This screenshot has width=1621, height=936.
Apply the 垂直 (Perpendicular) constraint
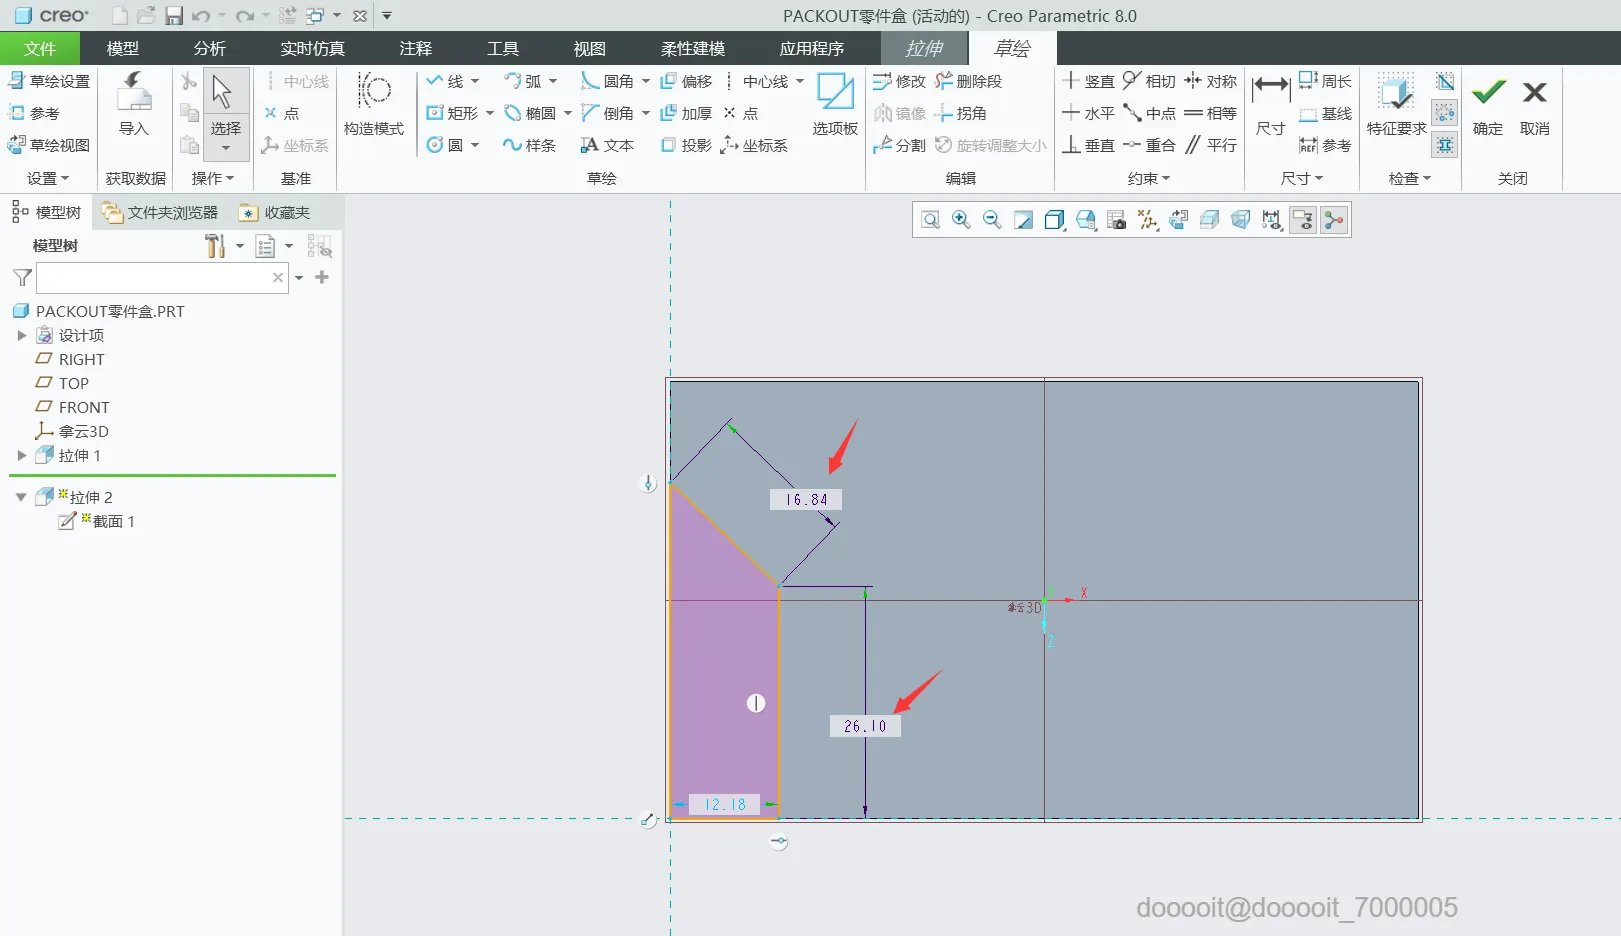pos(1088,145)
